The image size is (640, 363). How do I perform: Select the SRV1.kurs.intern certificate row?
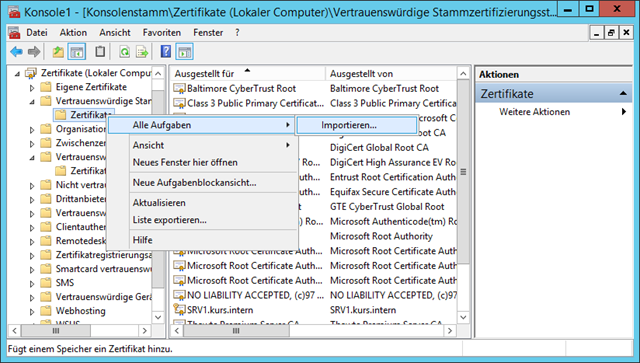tap(314, 310)
